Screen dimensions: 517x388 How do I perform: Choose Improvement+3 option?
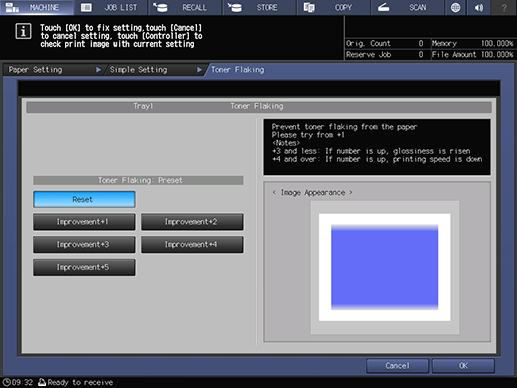pyautogui.click(x=84, y=245)
